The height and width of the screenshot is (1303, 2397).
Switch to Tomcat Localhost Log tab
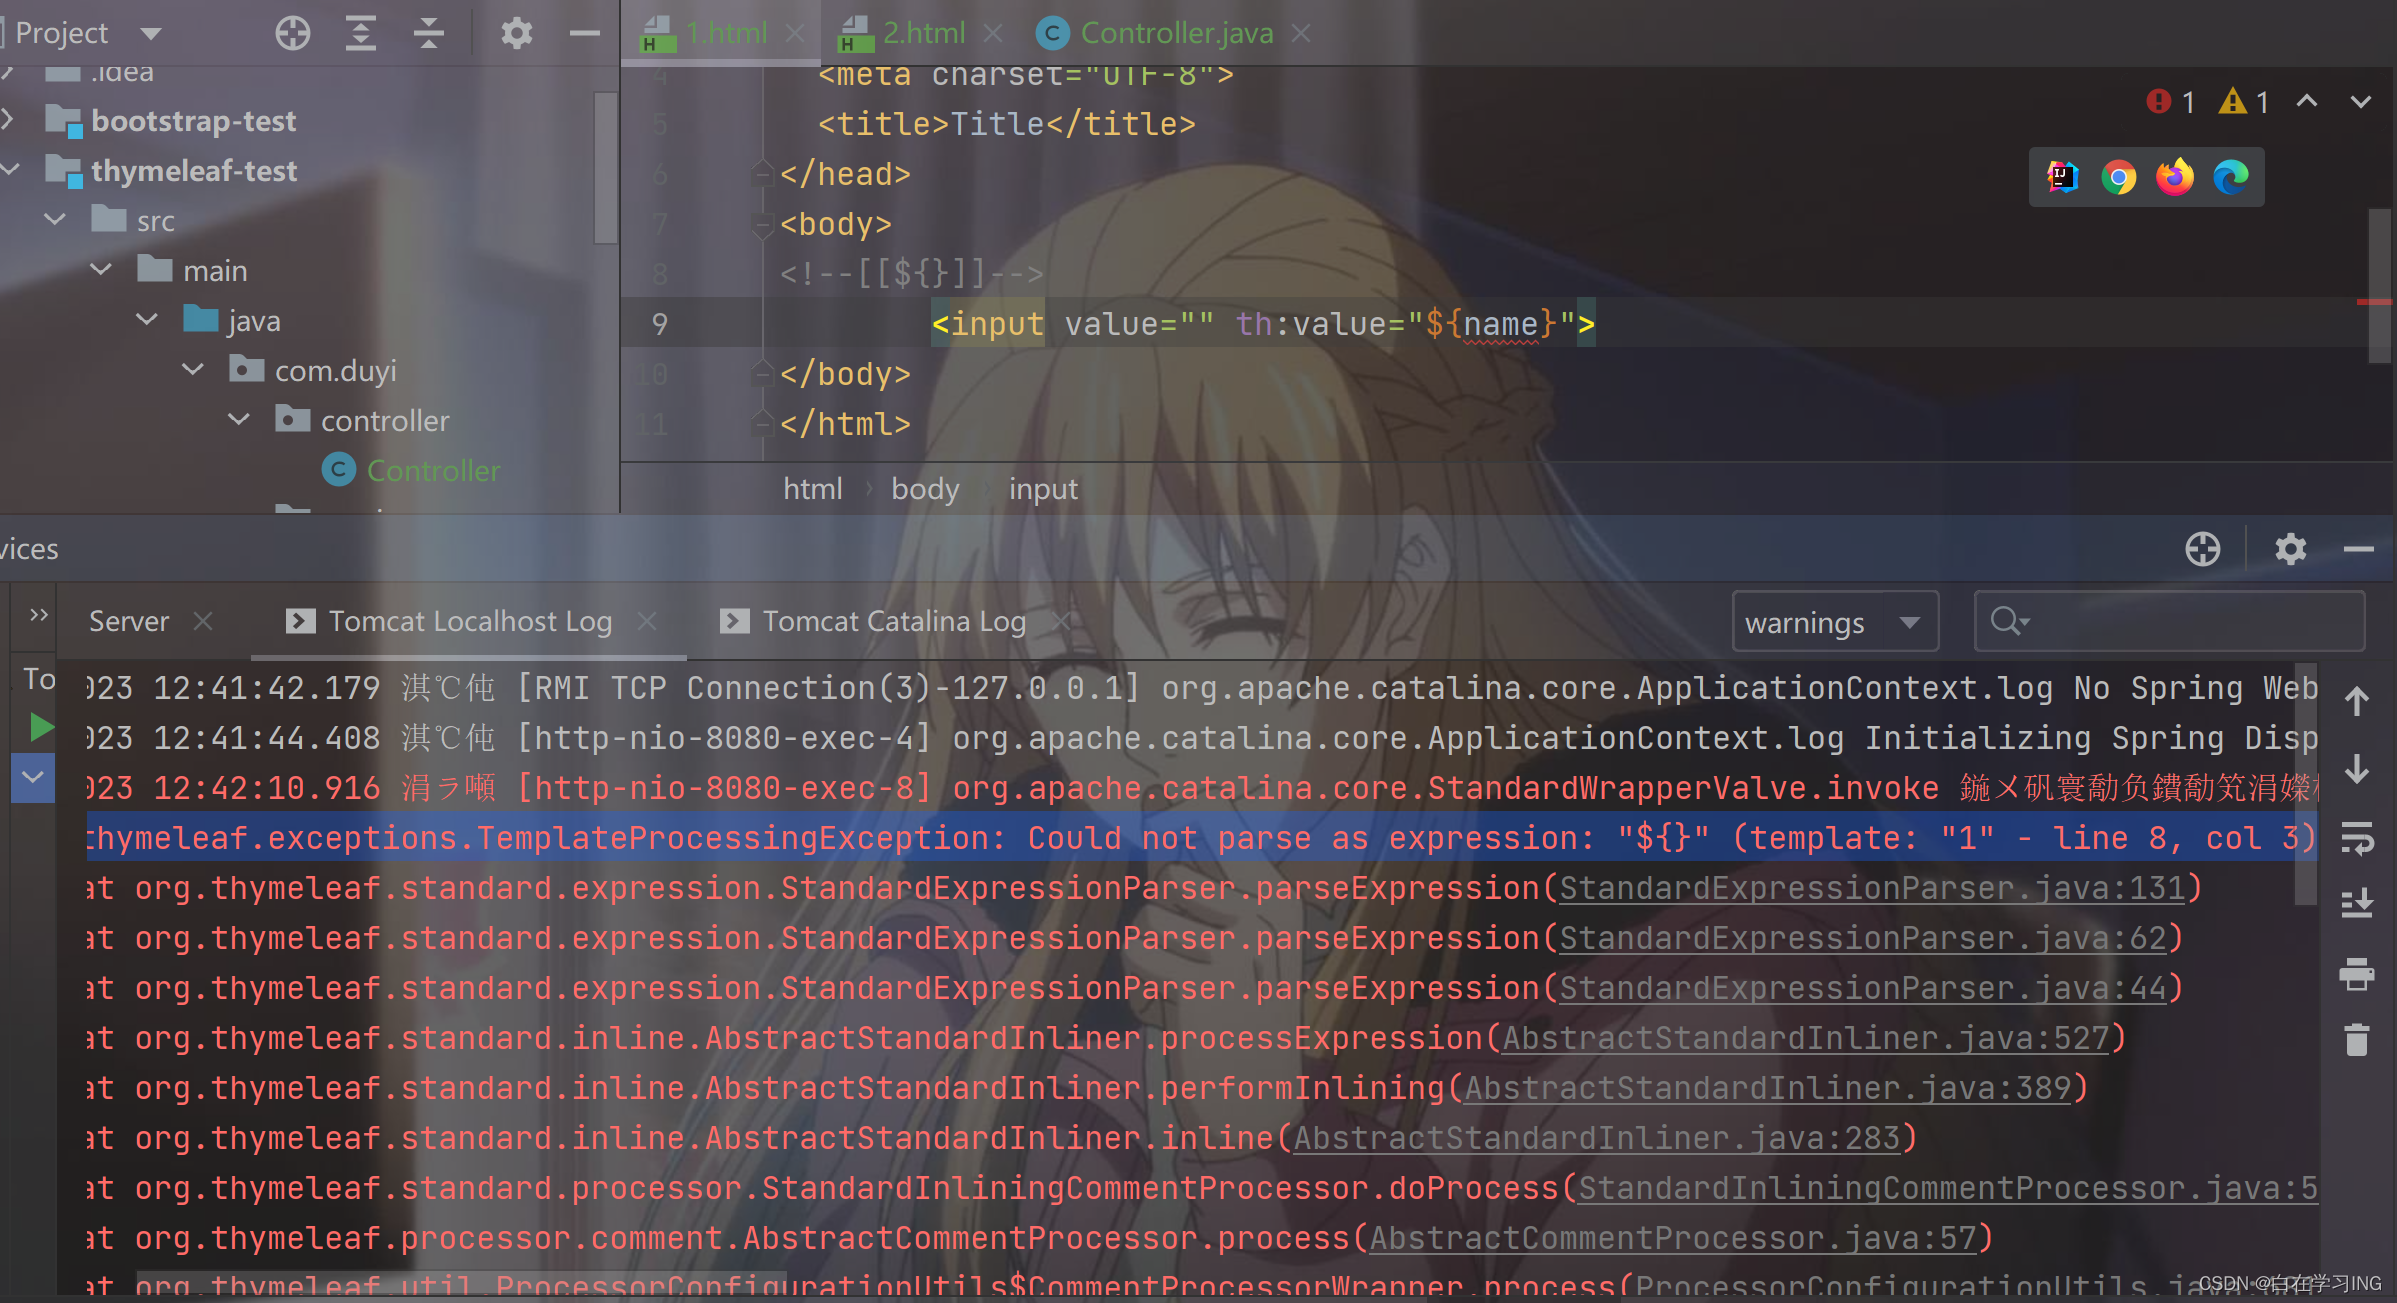point(470,621)
